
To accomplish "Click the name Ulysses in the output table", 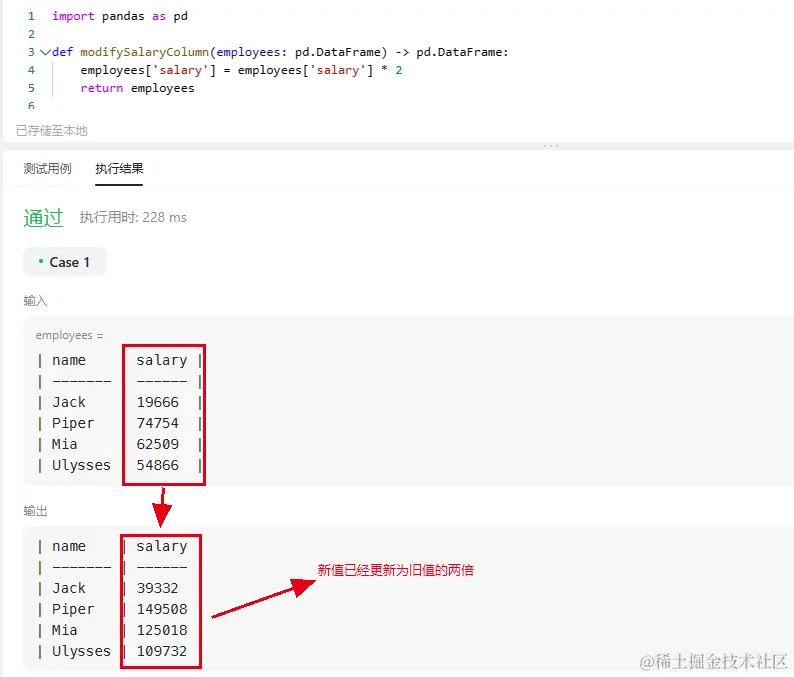I will tap(81, 651).
